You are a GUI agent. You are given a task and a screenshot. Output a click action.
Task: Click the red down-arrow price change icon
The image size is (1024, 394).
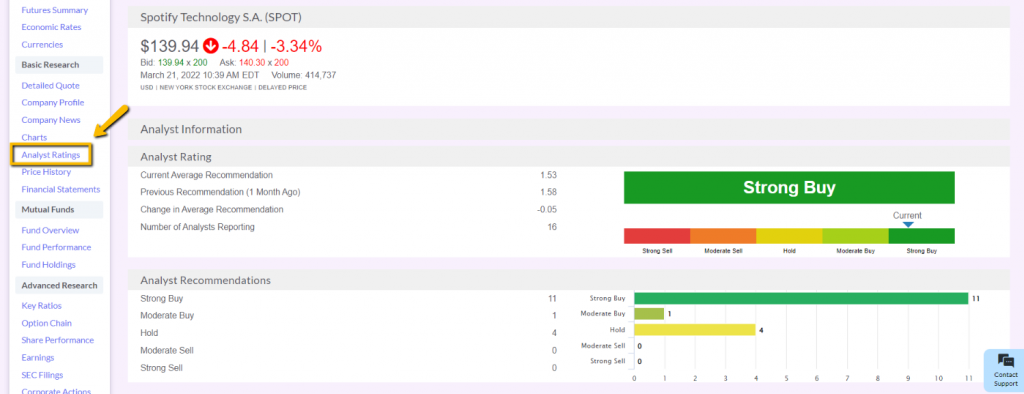tap(210, 46)
